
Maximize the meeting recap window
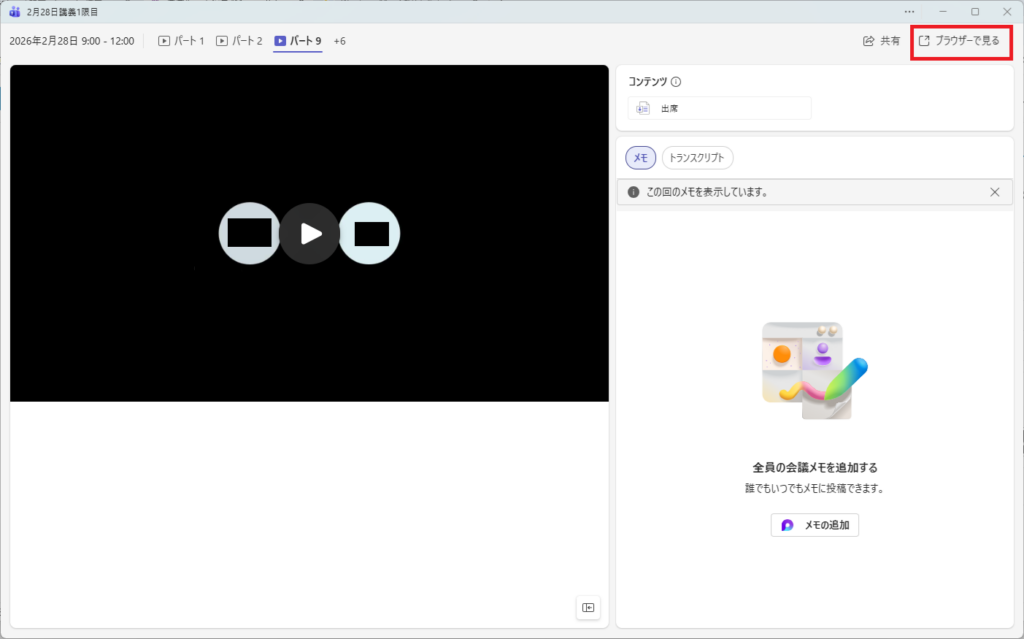coord(975,12)
